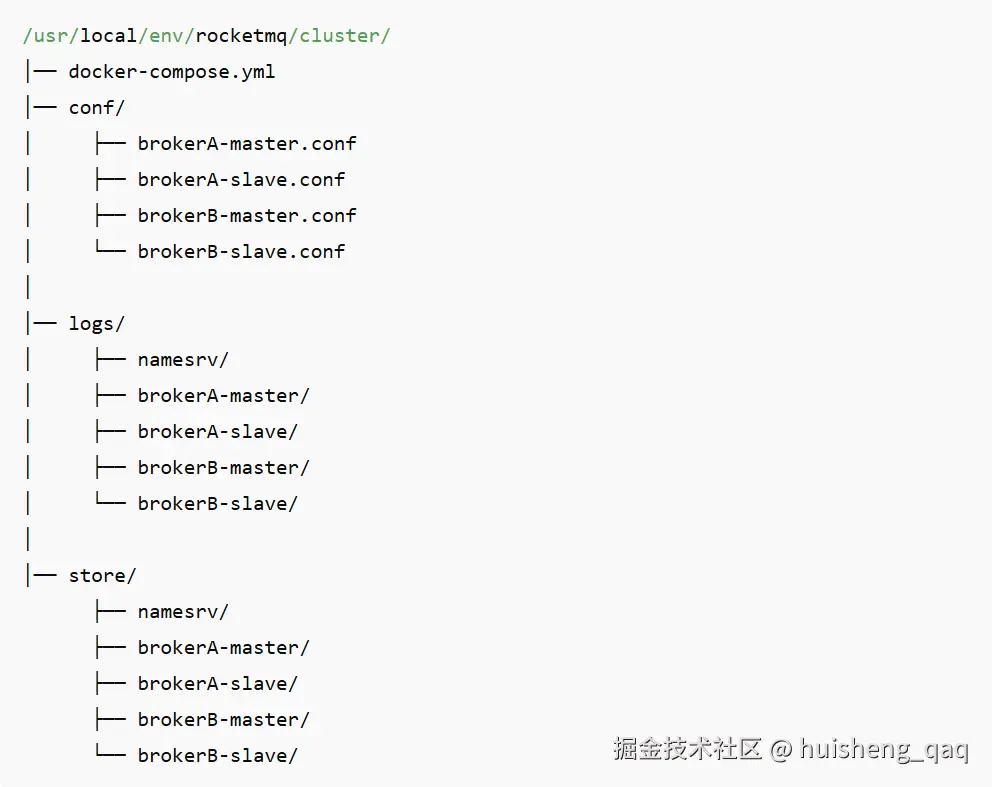Select brokerB-slave.conf file entry

[x=241, y=252]
